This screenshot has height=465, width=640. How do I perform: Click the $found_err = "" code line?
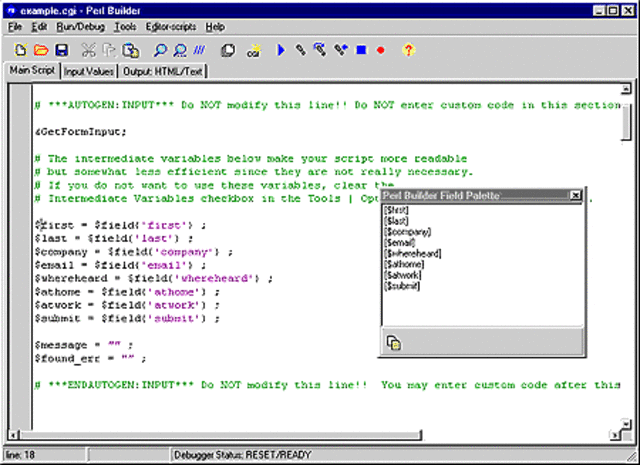[90, 359]
